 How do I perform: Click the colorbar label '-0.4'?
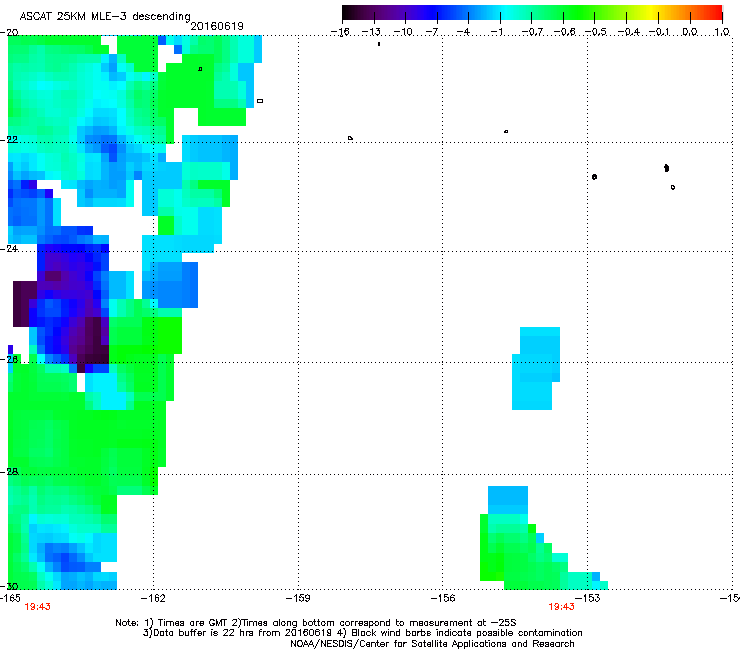pyautogui.click(x=629, y=32)
